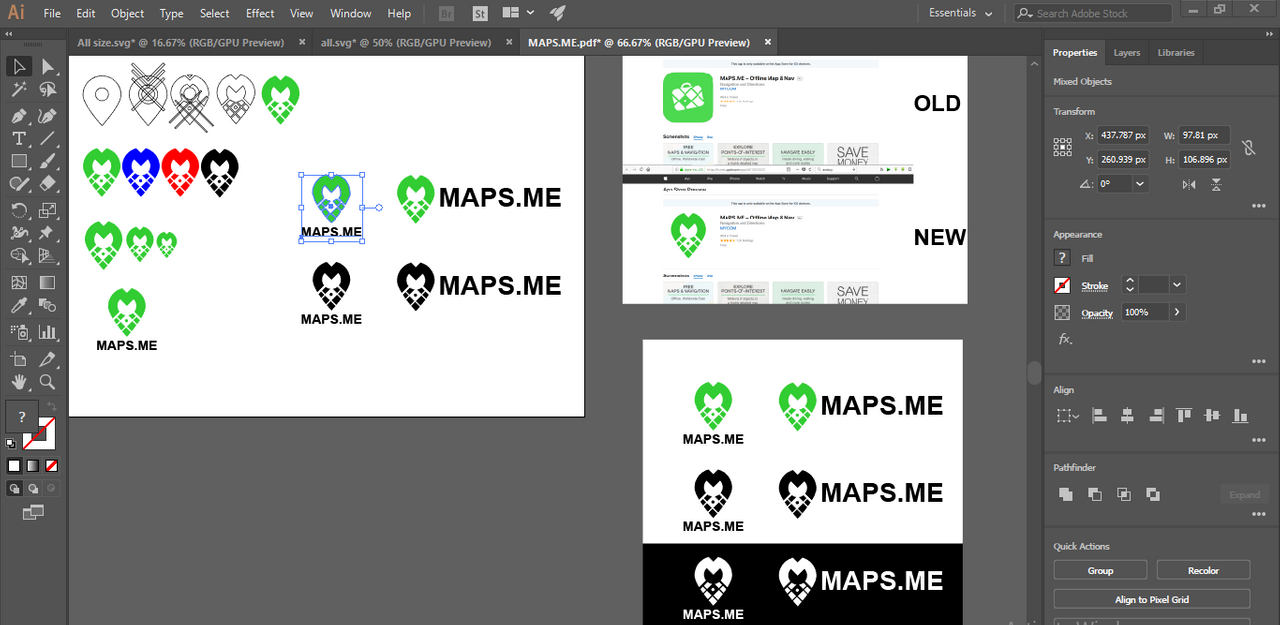Click the underlined Stroke label
This screenshot has width=1280, height=625.
(x=1094, y=286)
